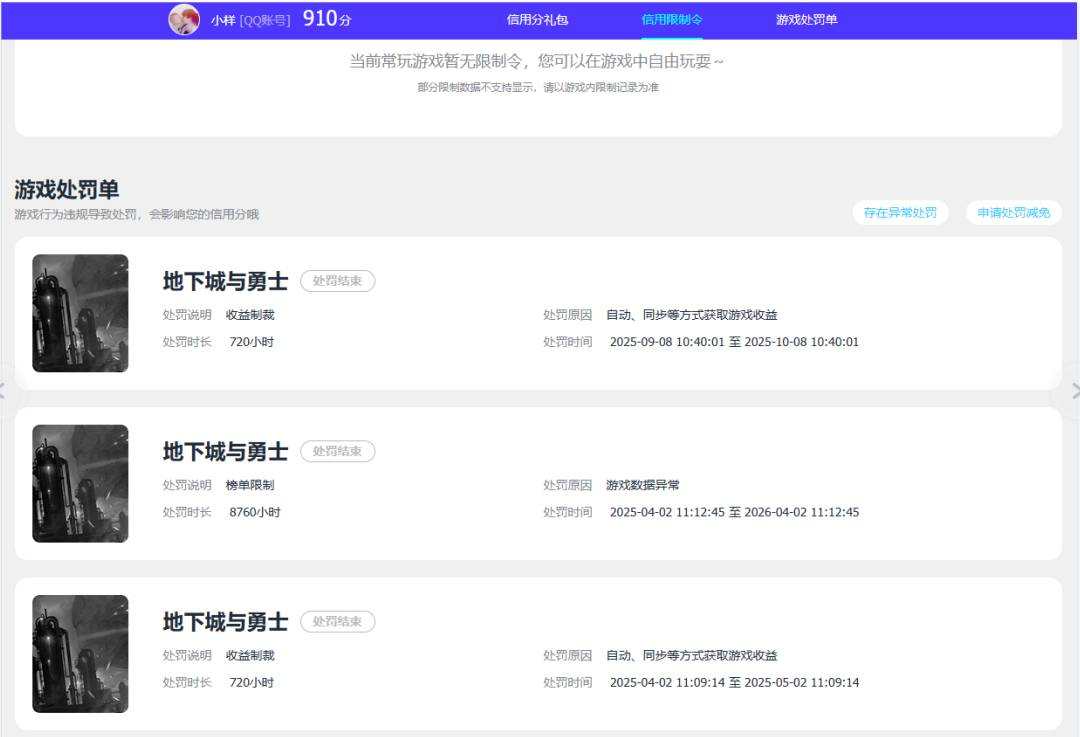
Task: Go to the 游戏处罚单 tab
Action: [x=807, y=20]
